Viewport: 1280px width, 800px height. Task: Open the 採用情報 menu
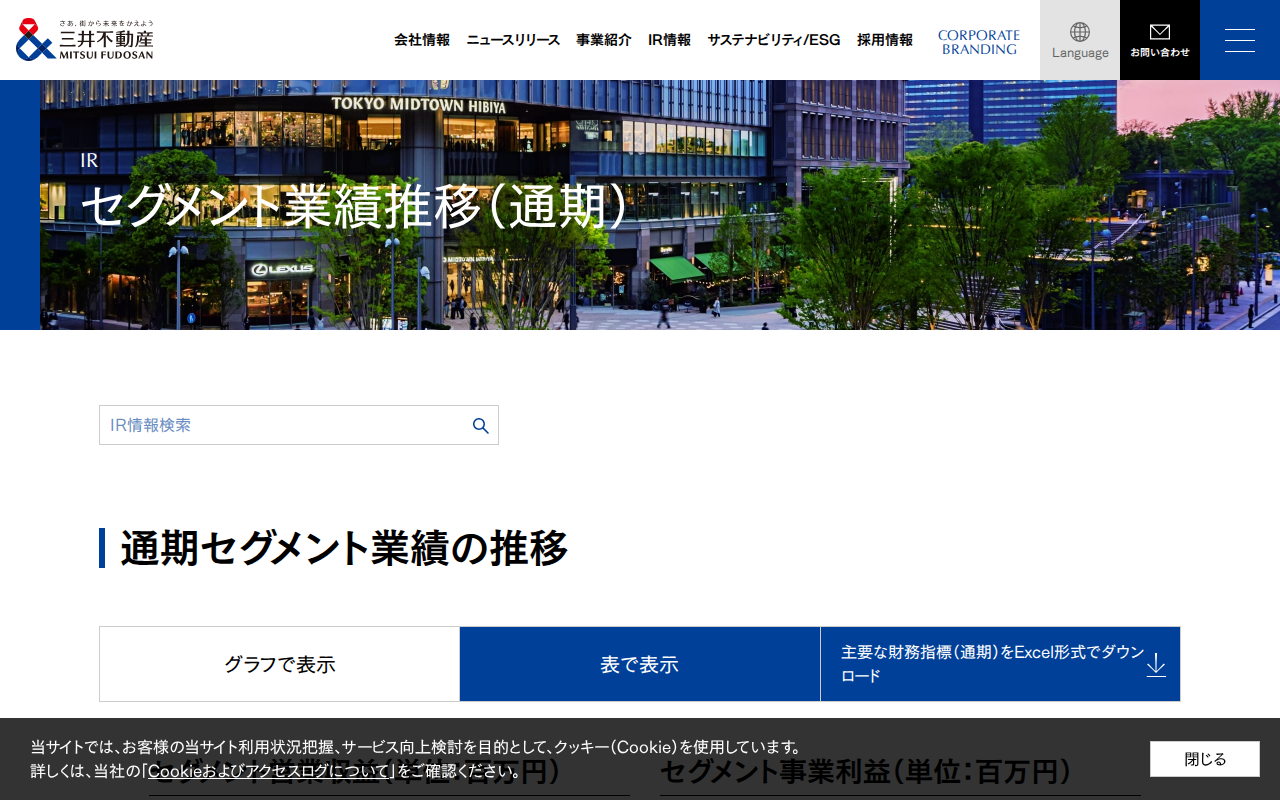tap(885, 40)
